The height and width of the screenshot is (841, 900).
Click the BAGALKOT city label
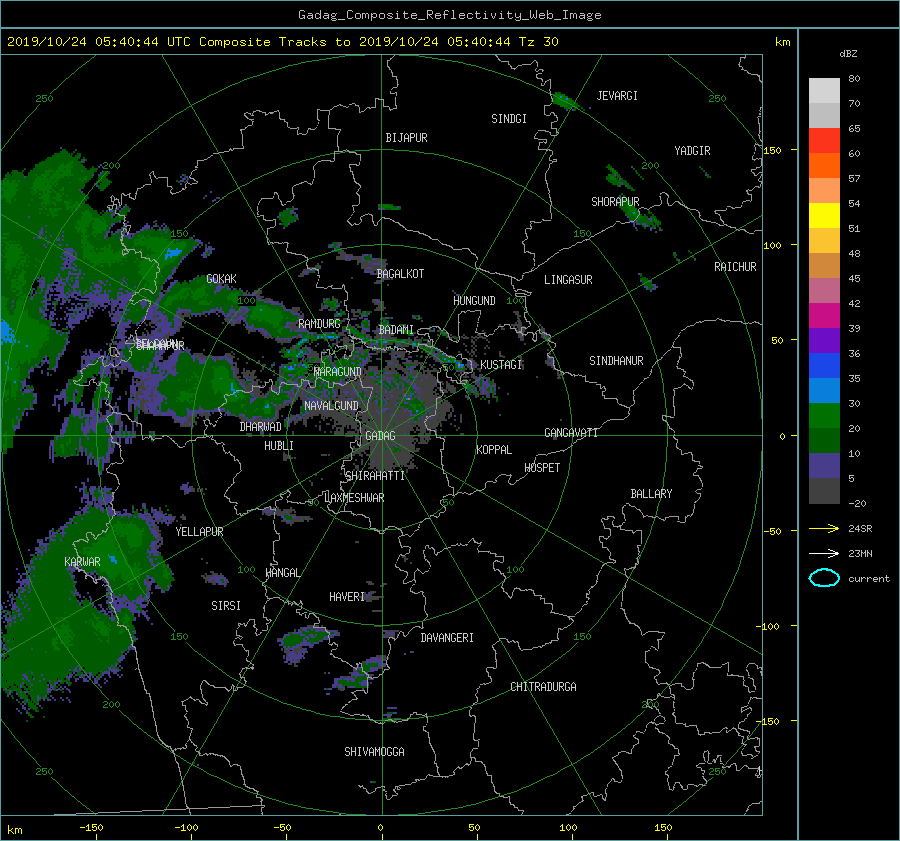pyautogui.click(x=400, y=274)
